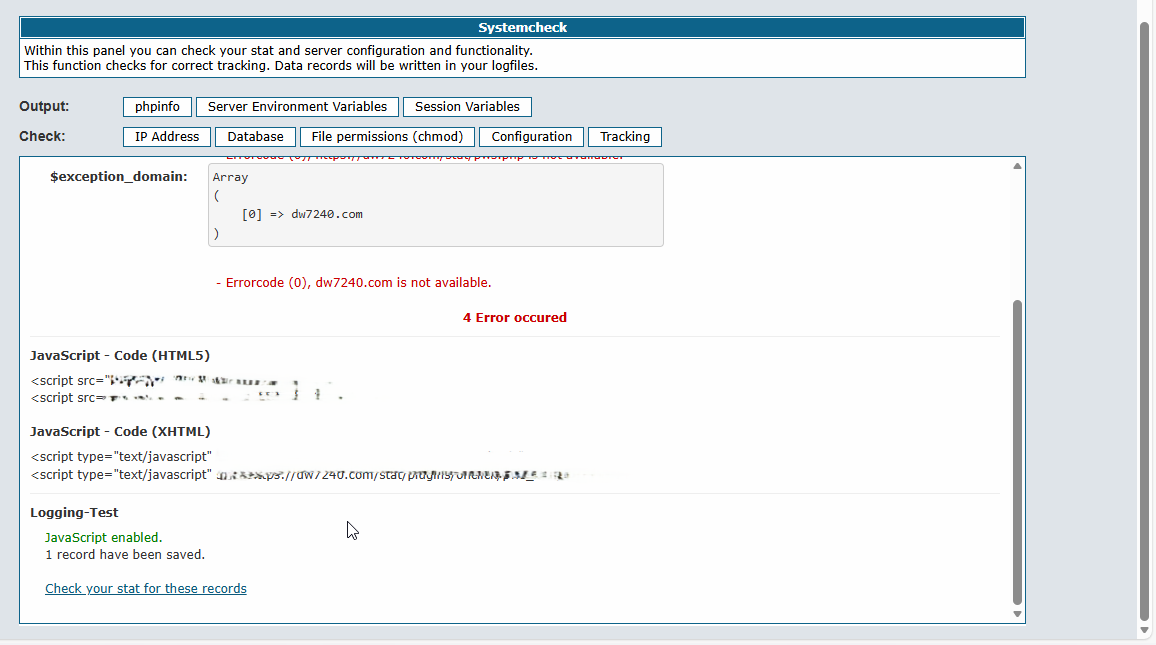The image size is (1156, 645).
Task: Click the Systemcheck panel header
Action: [x=522, y=28]
